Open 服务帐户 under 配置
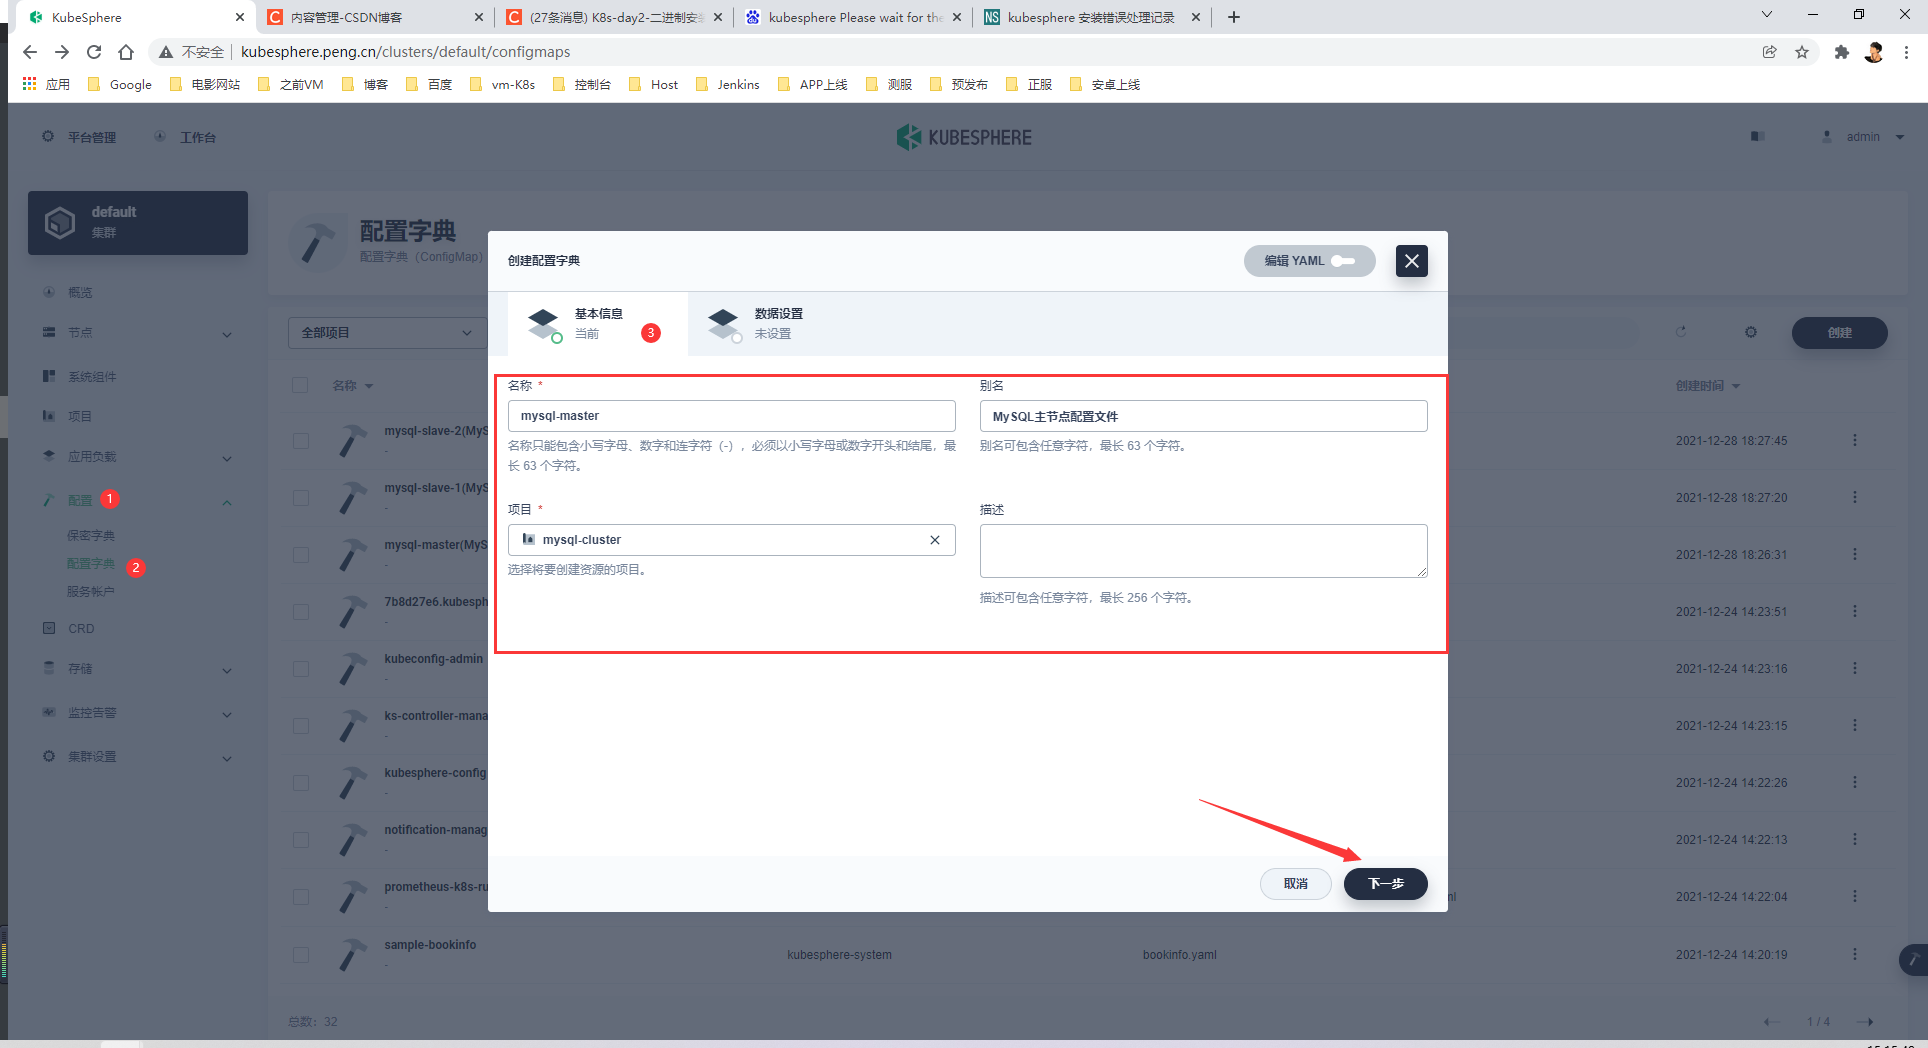 [91, 592]
